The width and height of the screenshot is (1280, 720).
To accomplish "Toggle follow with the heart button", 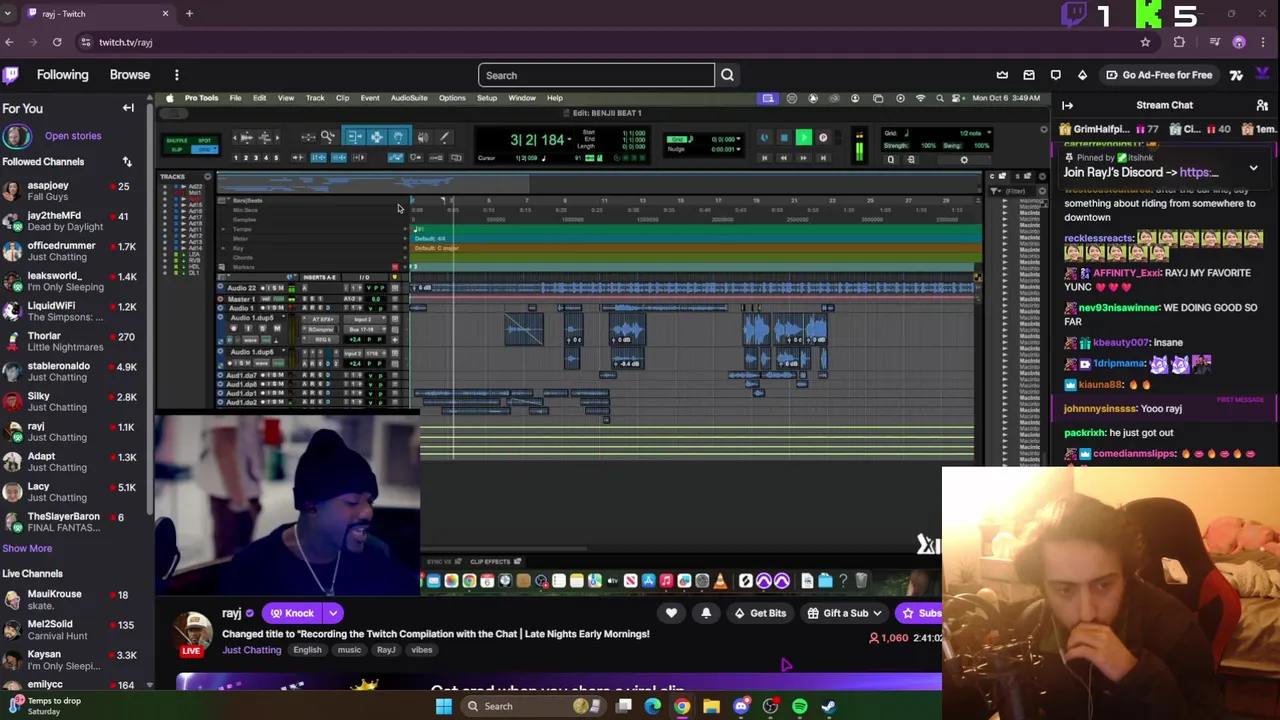I will [671, 613].
